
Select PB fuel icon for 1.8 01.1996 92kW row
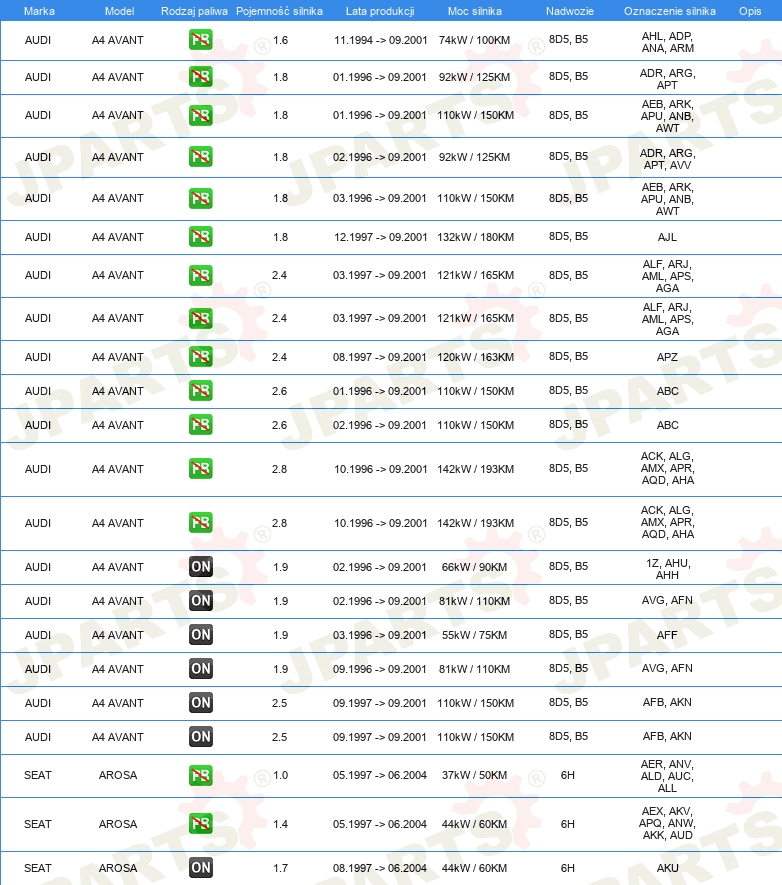tap(200, 76)
